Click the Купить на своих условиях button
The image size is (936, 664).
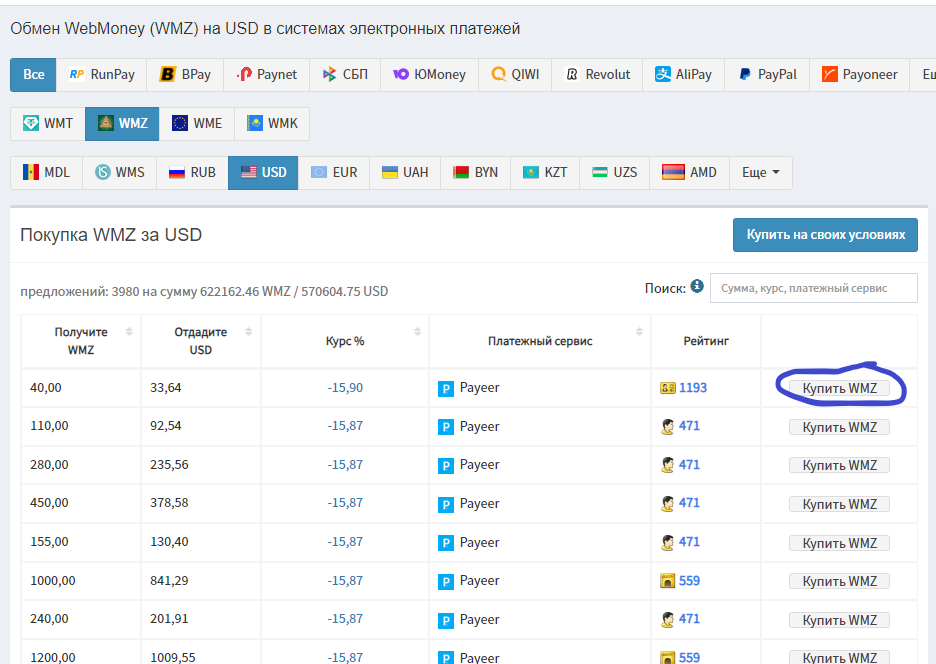825,235
